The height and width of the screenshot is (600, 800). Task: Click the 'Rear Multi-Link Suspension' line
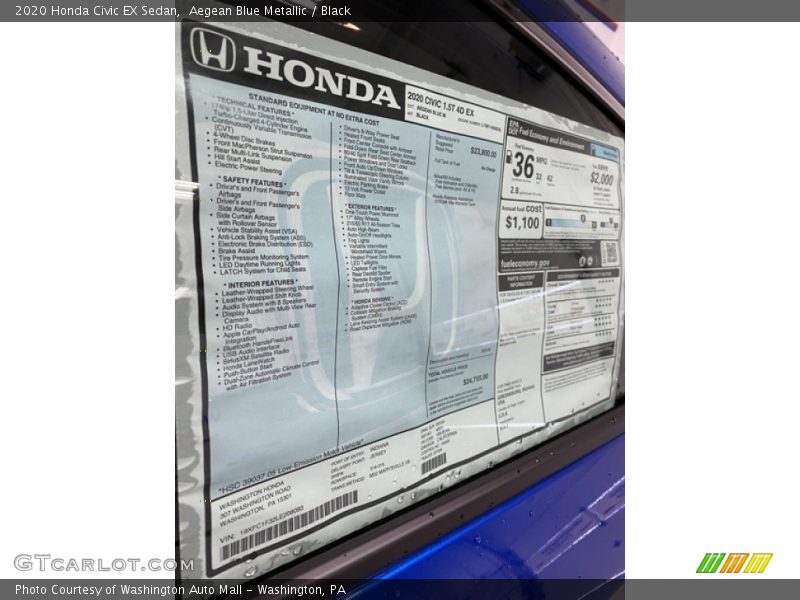tap(252, 154)
